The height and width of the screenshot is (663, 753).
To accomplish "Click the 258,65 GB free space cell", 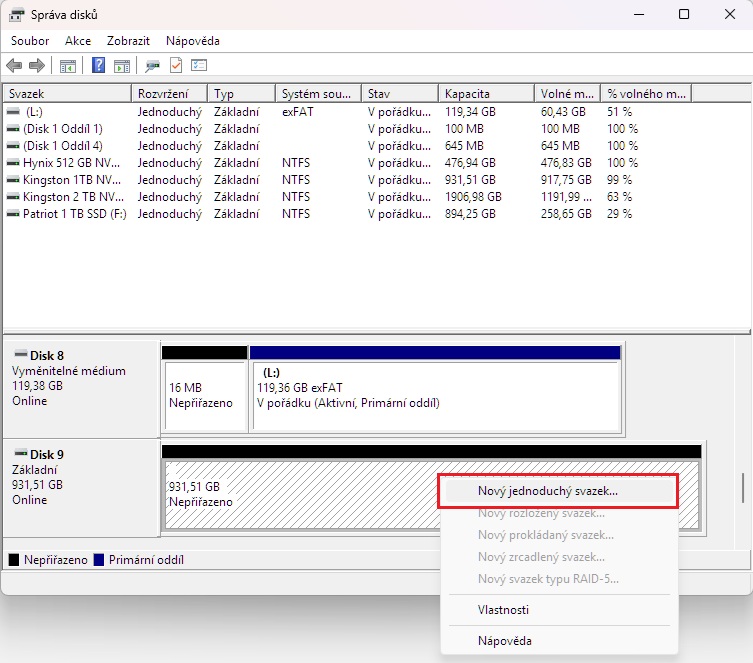I will coord(566,214).
